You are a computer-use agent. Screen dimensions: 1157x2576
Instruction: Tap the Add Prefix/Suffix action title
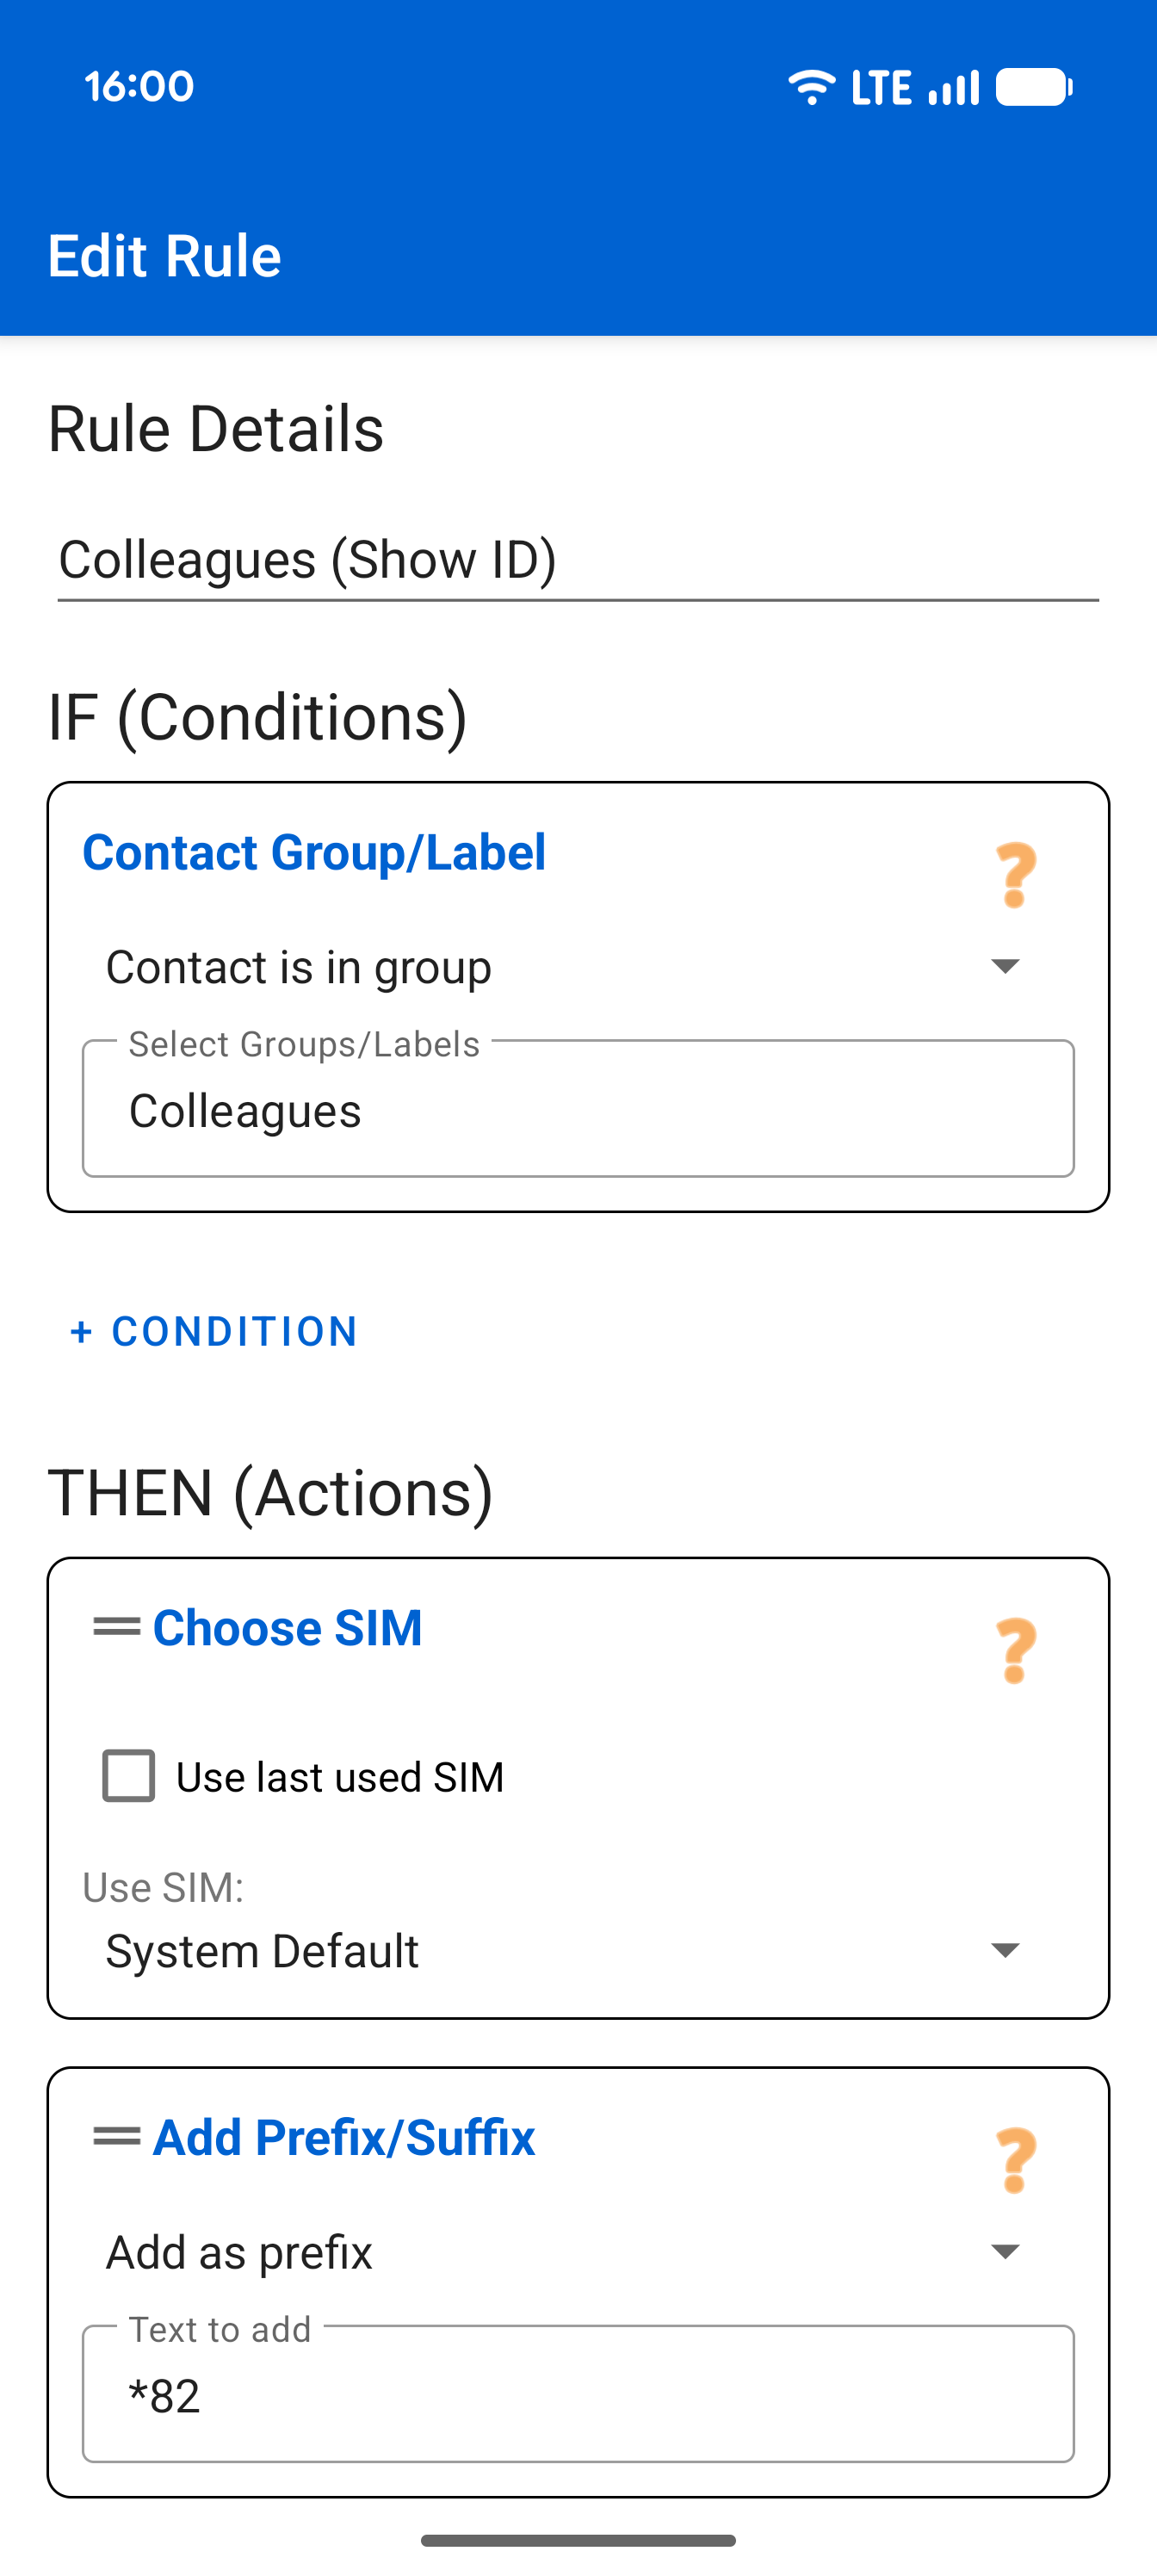tap(344, 2137)
